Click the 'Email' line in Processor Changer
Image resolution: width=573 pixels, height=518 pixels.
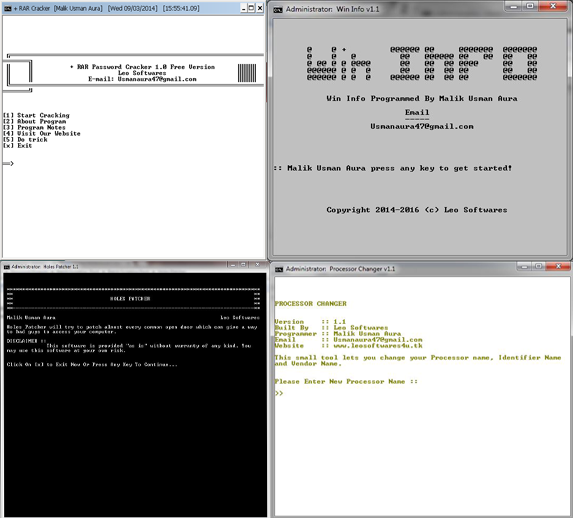click(x=349, y=340)
